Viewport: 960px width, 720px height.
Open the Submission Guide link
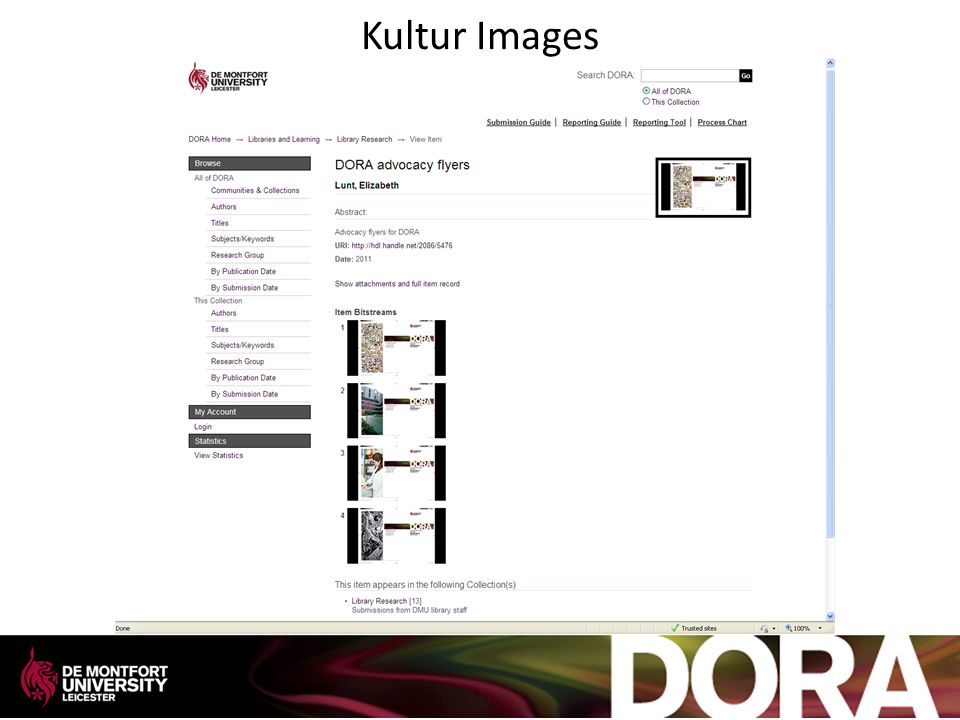coord(519,122)
